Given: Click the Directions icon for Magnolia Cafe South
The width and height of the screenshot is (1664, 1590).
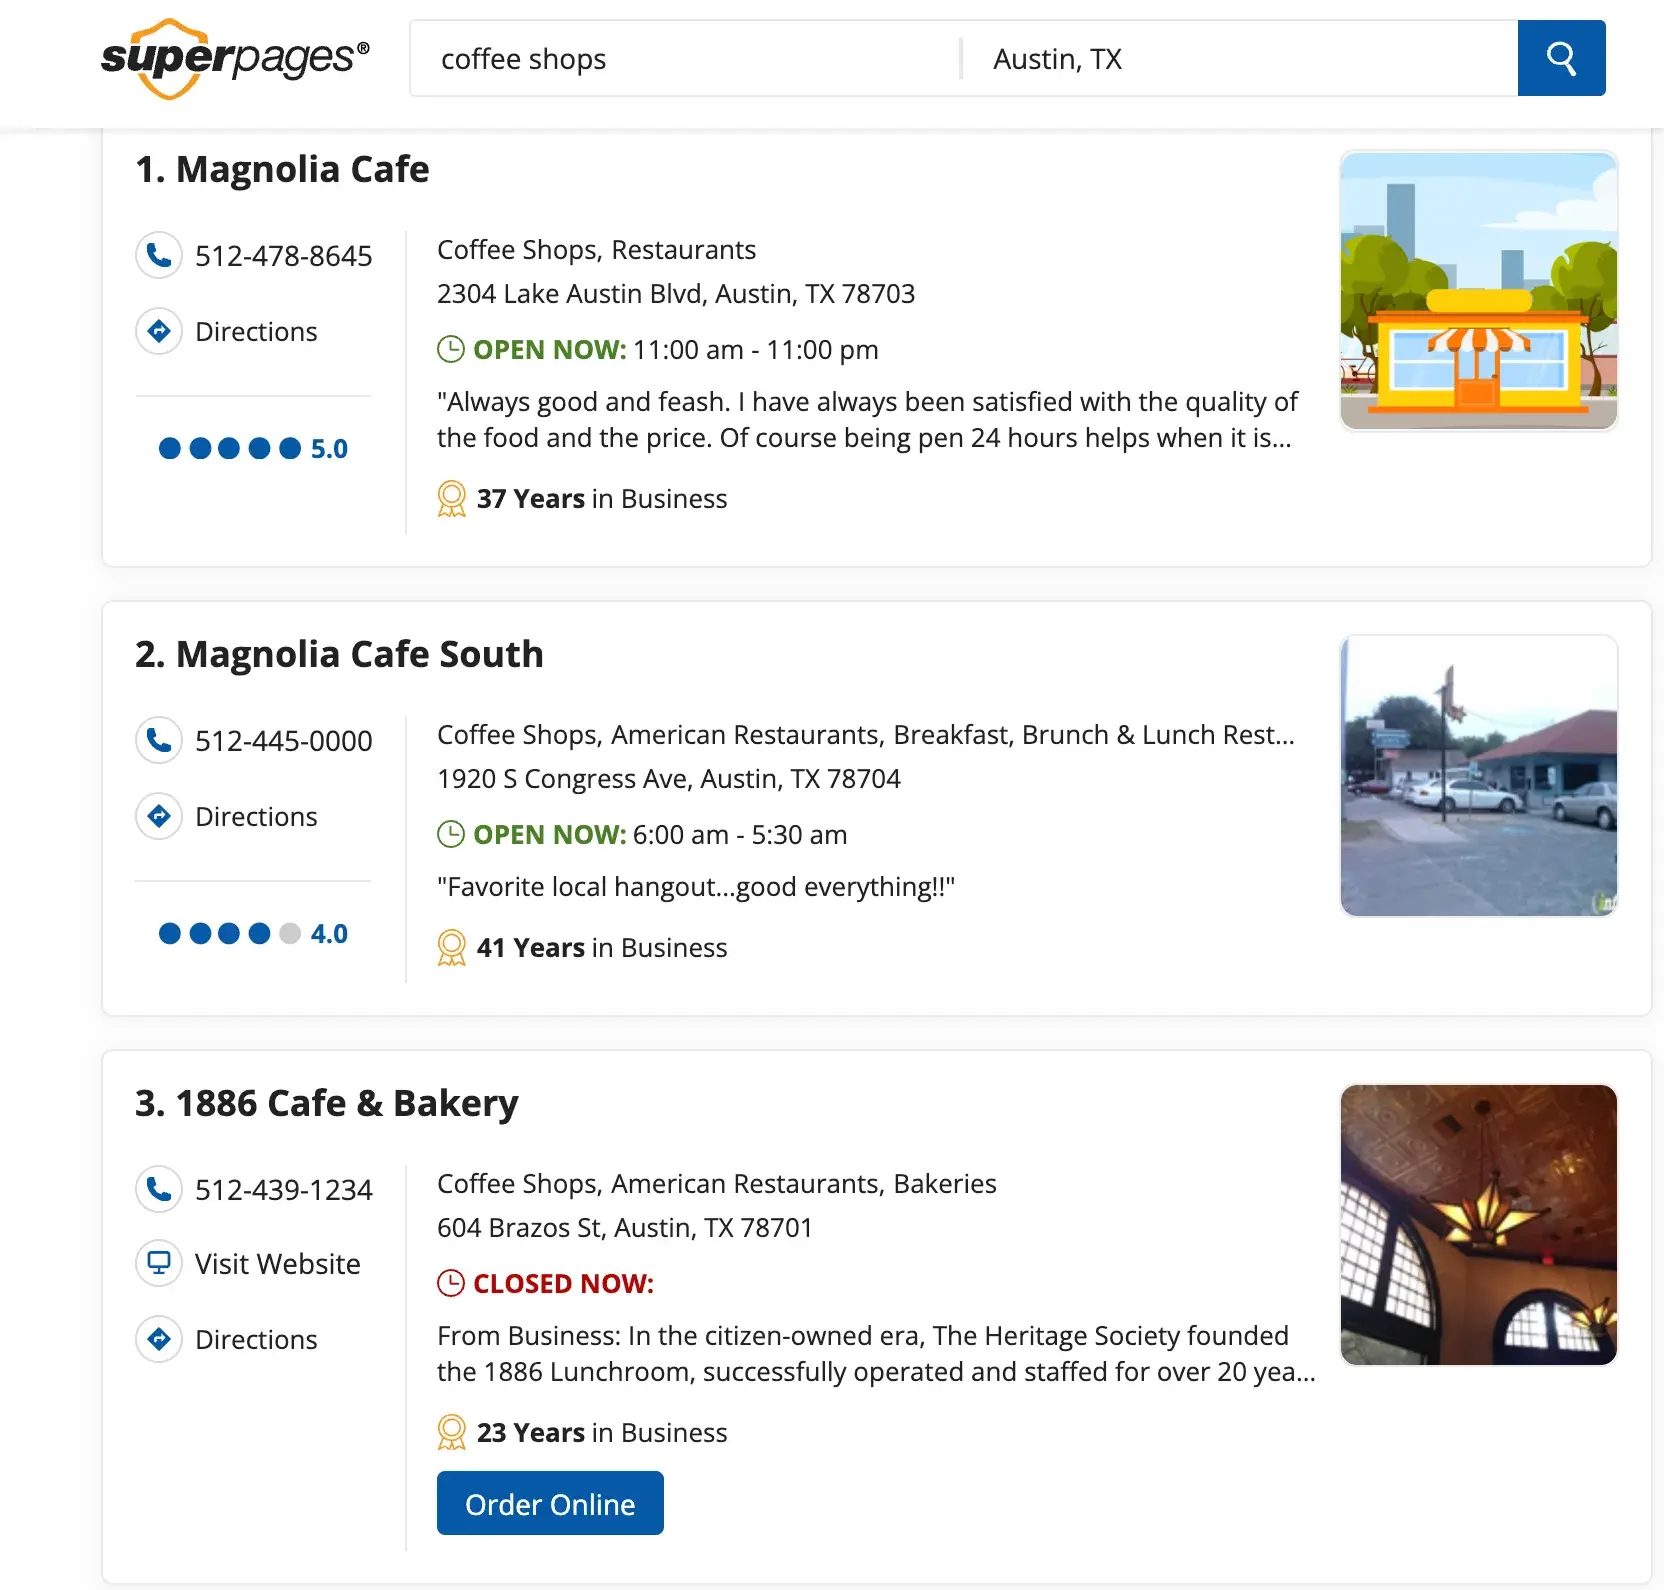Looking at the screenshot, I should pos(159,816).
